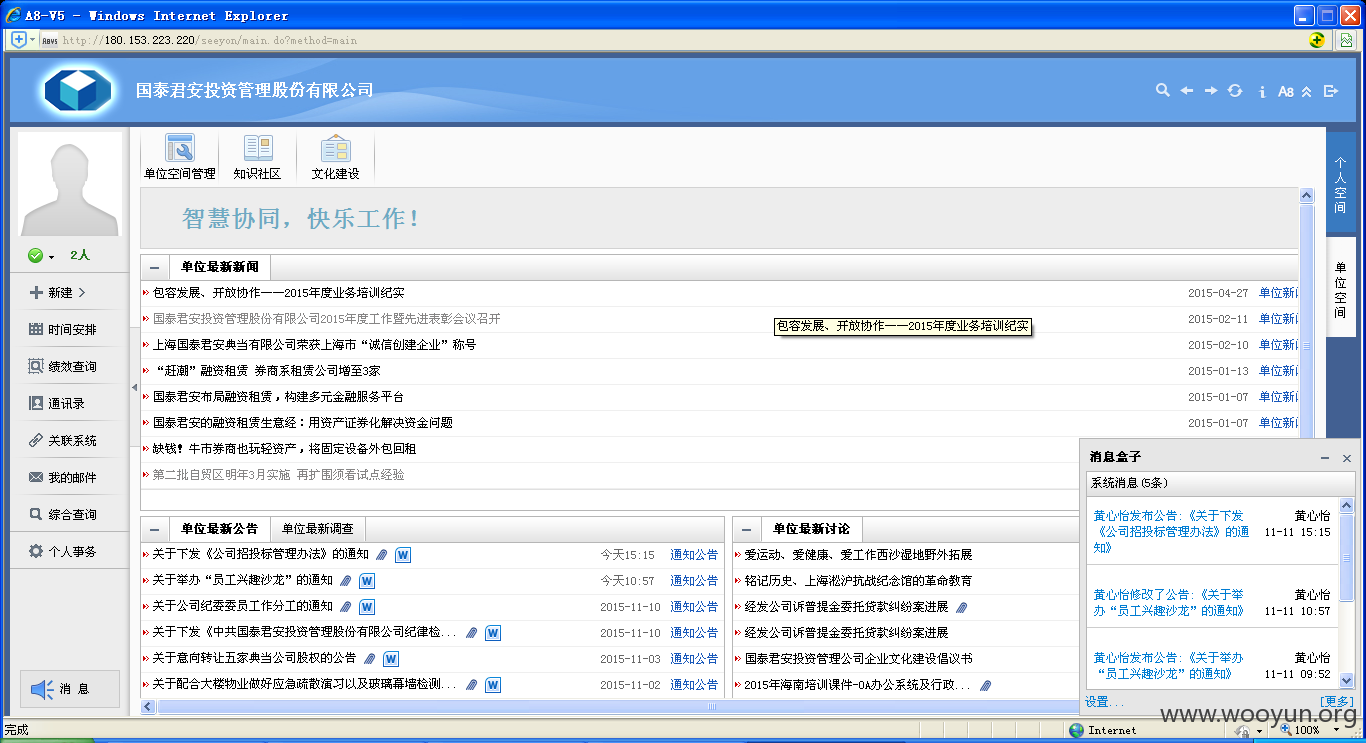This screenshot has width=1366, height=743.
Task: Open the info 'i' icon in header
Action: tap(1262, 91)
